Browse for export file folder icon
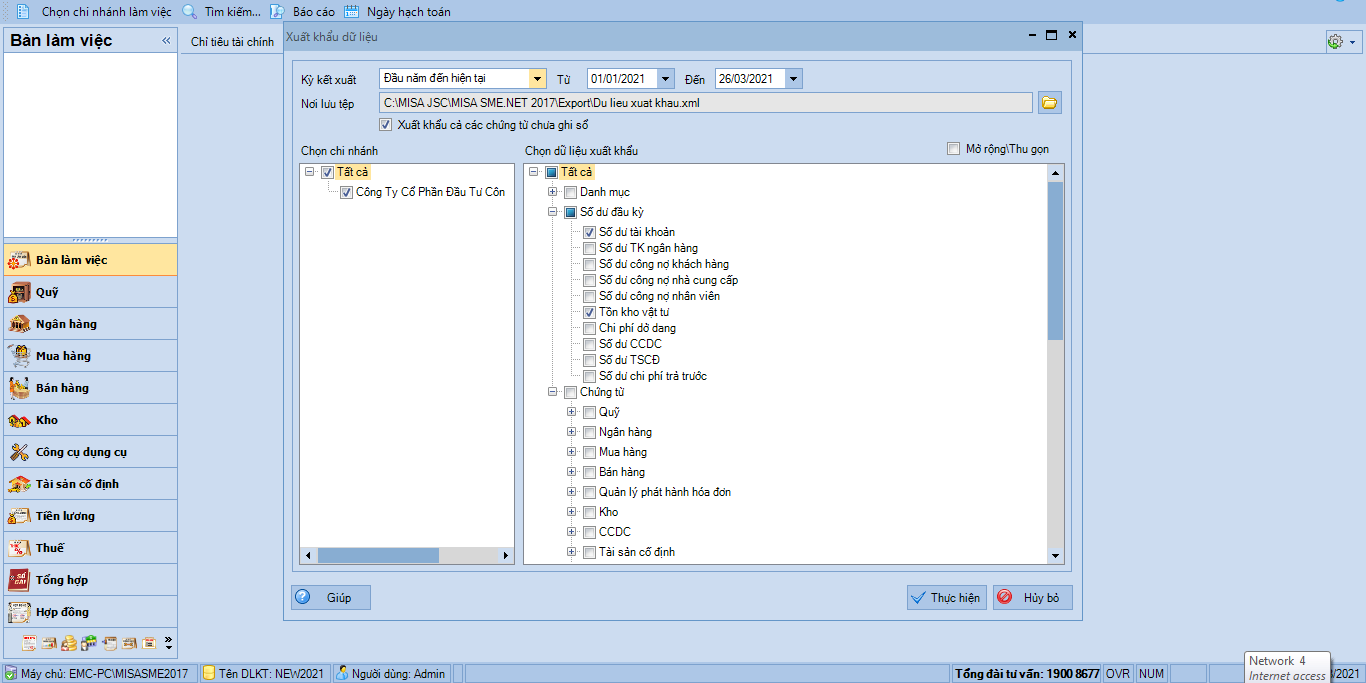This screenshot has height=683, width=1366. (1049, 103)
